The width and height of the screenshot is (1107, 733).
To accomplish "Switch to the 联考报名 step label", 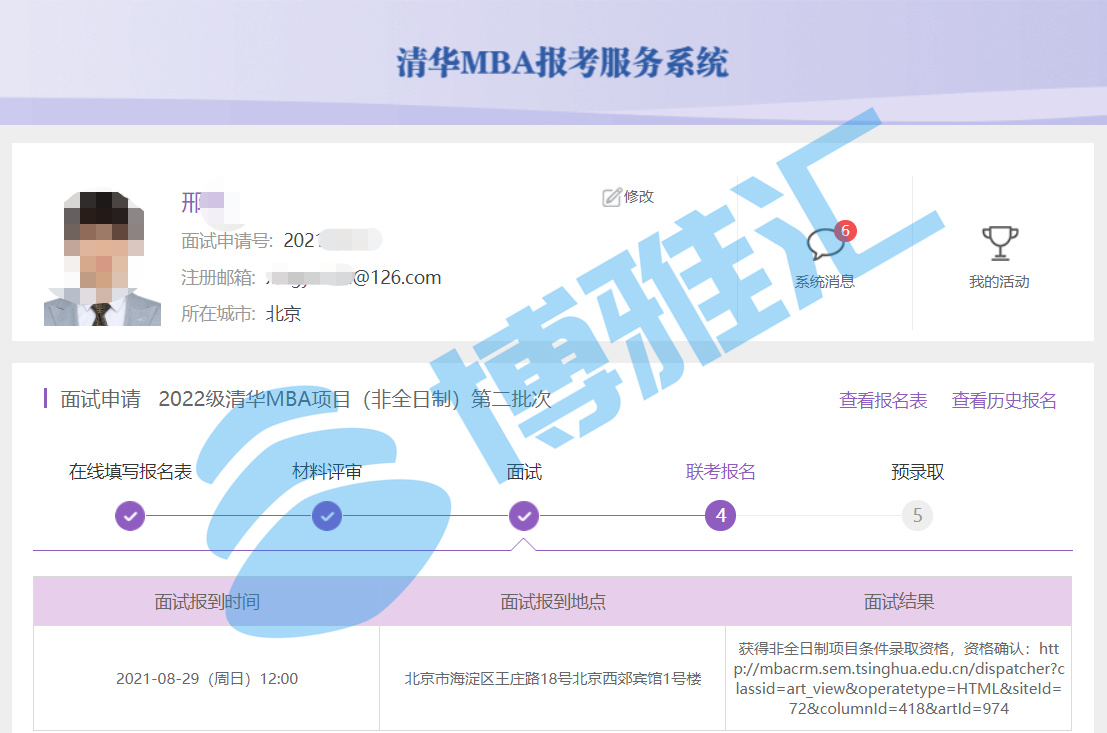I will pos(720,472).
